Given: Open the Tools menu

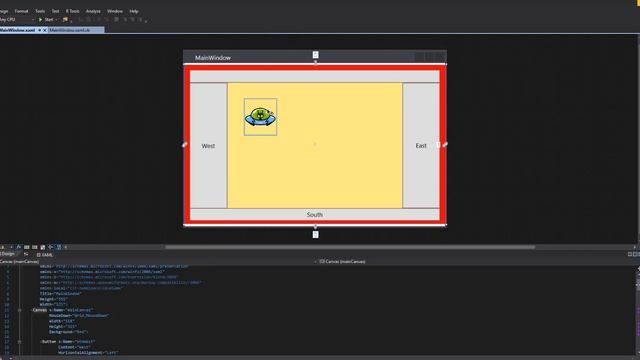Looking at the screenshot, I should [x=40, y=11].
